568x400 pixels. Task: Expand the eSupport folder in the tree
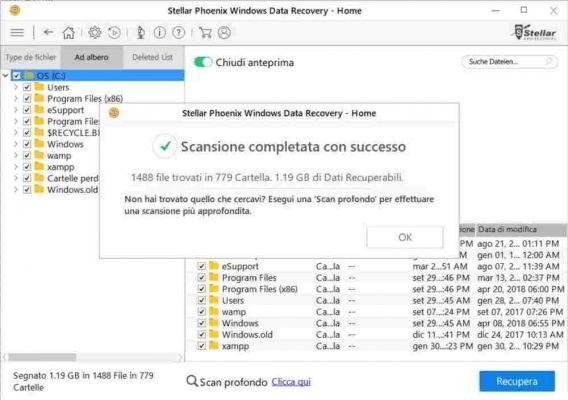[16, 110]
